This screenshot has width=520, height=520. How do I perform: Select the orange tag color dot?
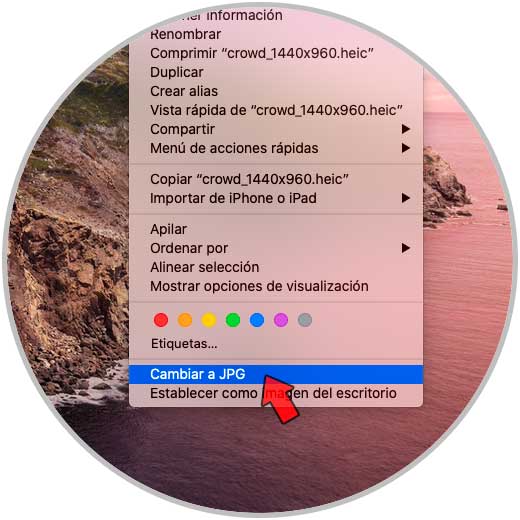pos(185,320)
